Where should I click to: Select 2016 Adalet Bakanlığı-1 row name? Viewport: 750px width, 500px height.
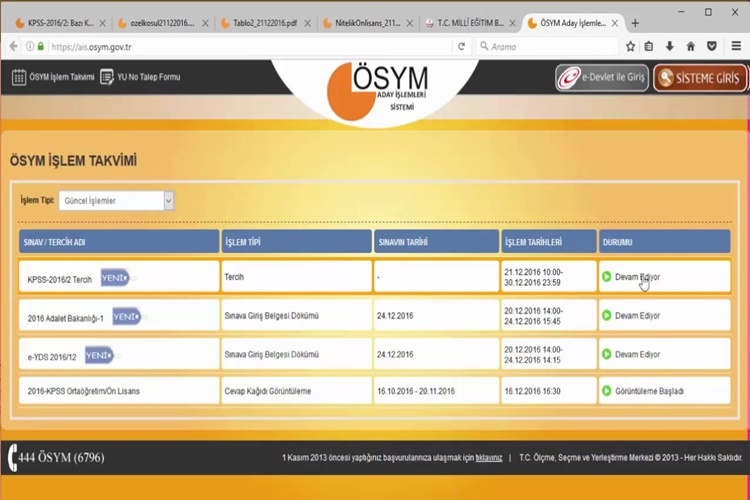tap(66, 319)
